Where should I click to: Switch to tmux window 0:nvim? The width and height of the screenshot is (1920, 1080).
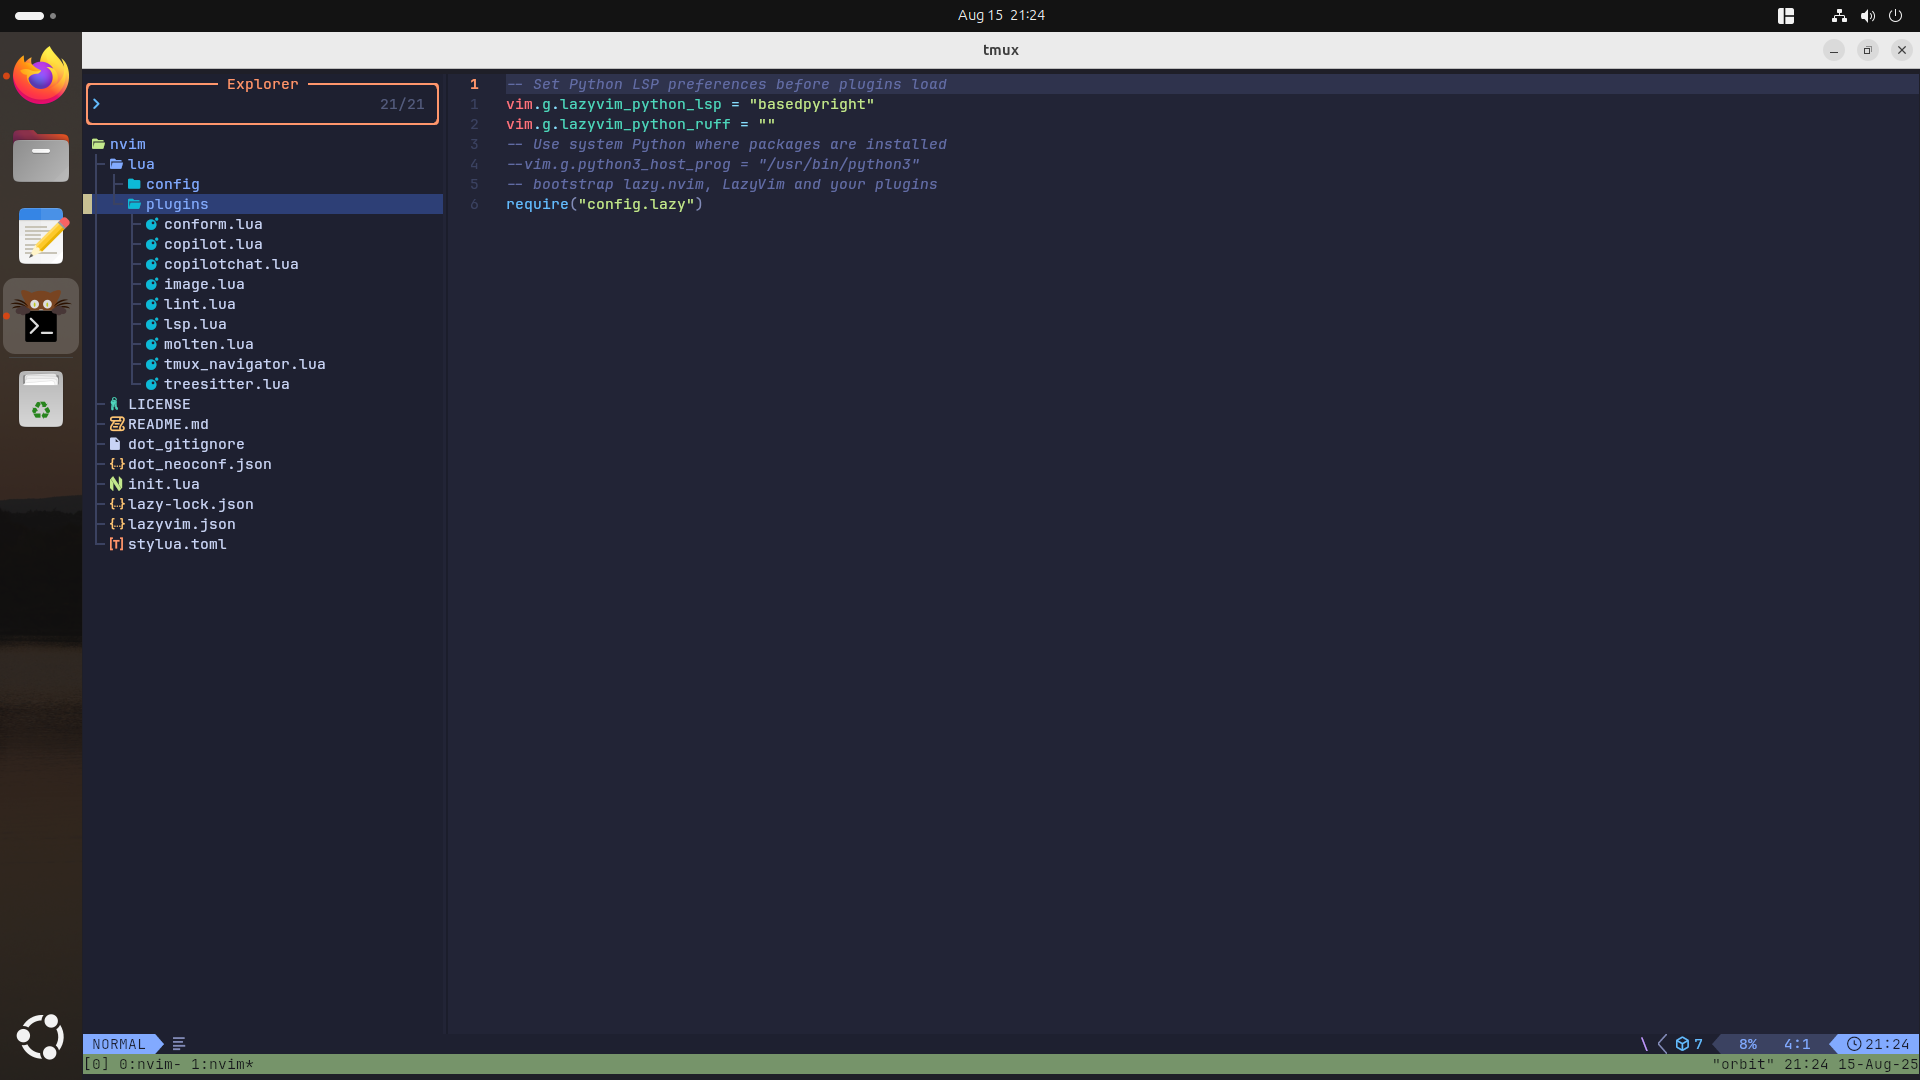pos(151,1064)
